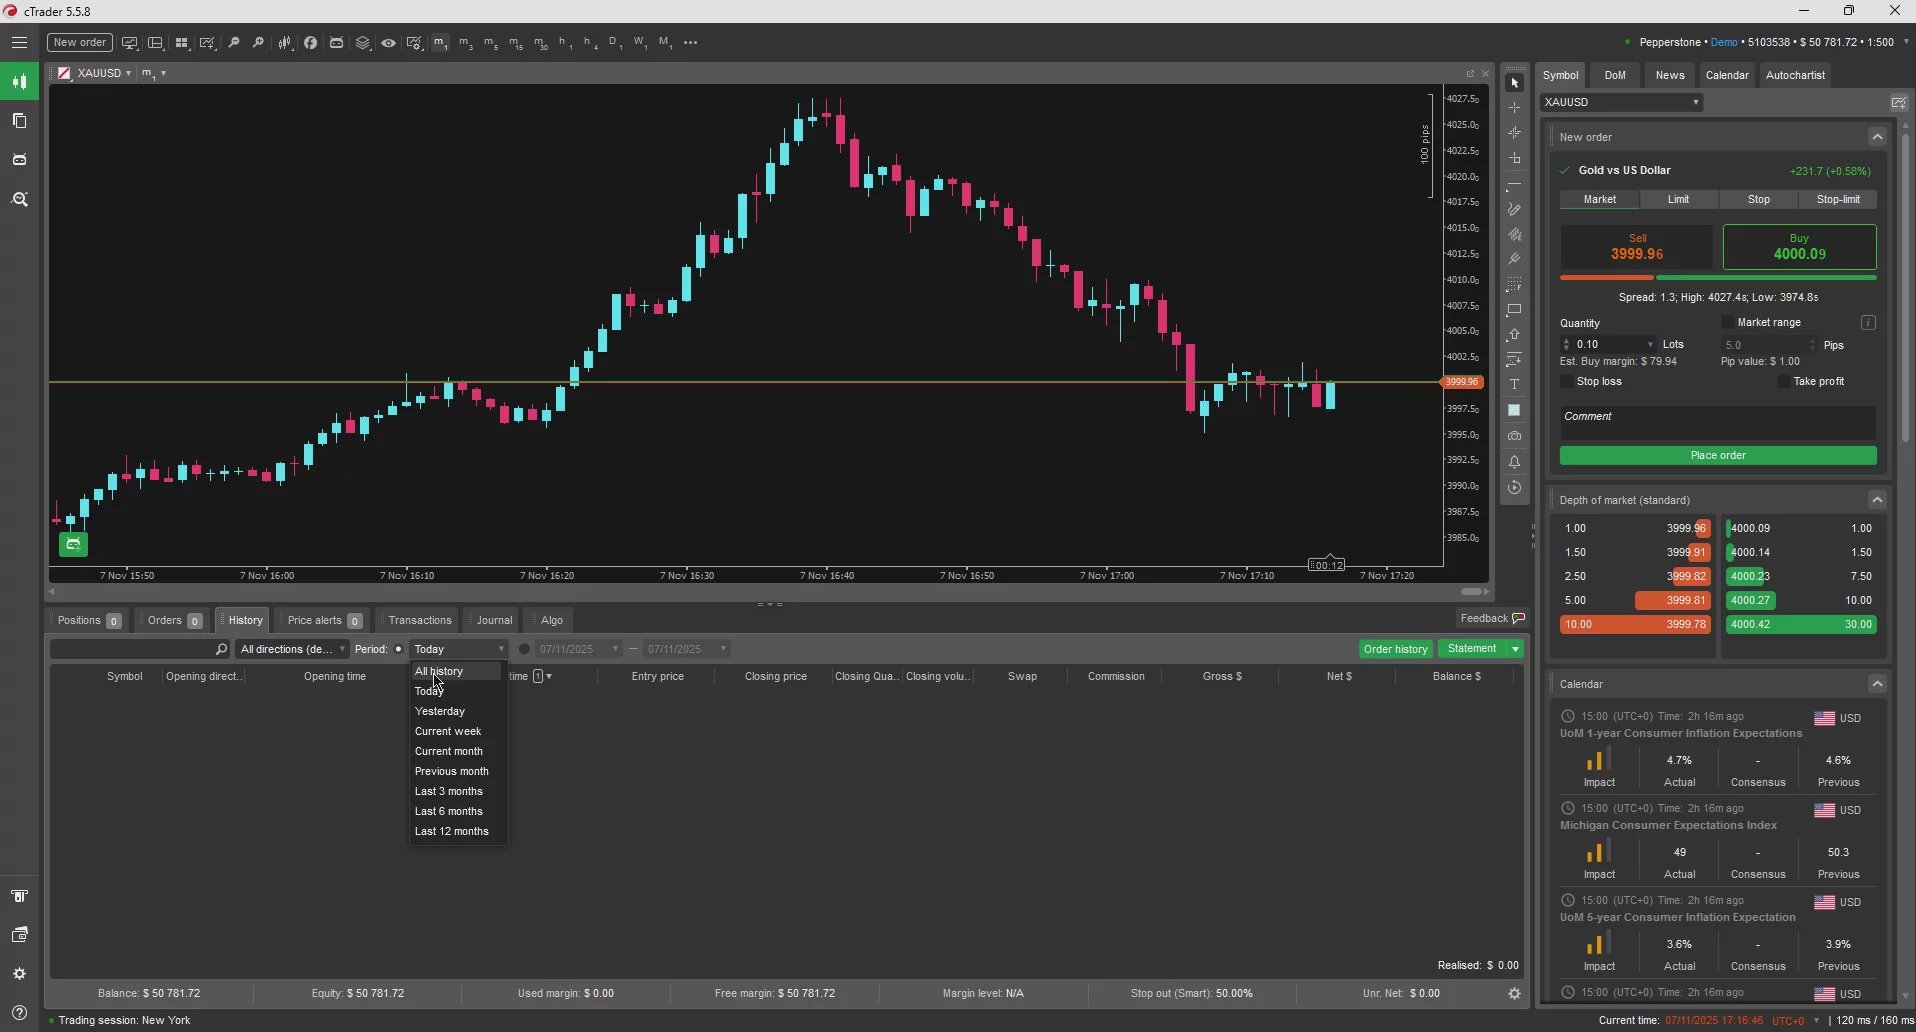Open the All directions filter dropdown

click(291, 649)
